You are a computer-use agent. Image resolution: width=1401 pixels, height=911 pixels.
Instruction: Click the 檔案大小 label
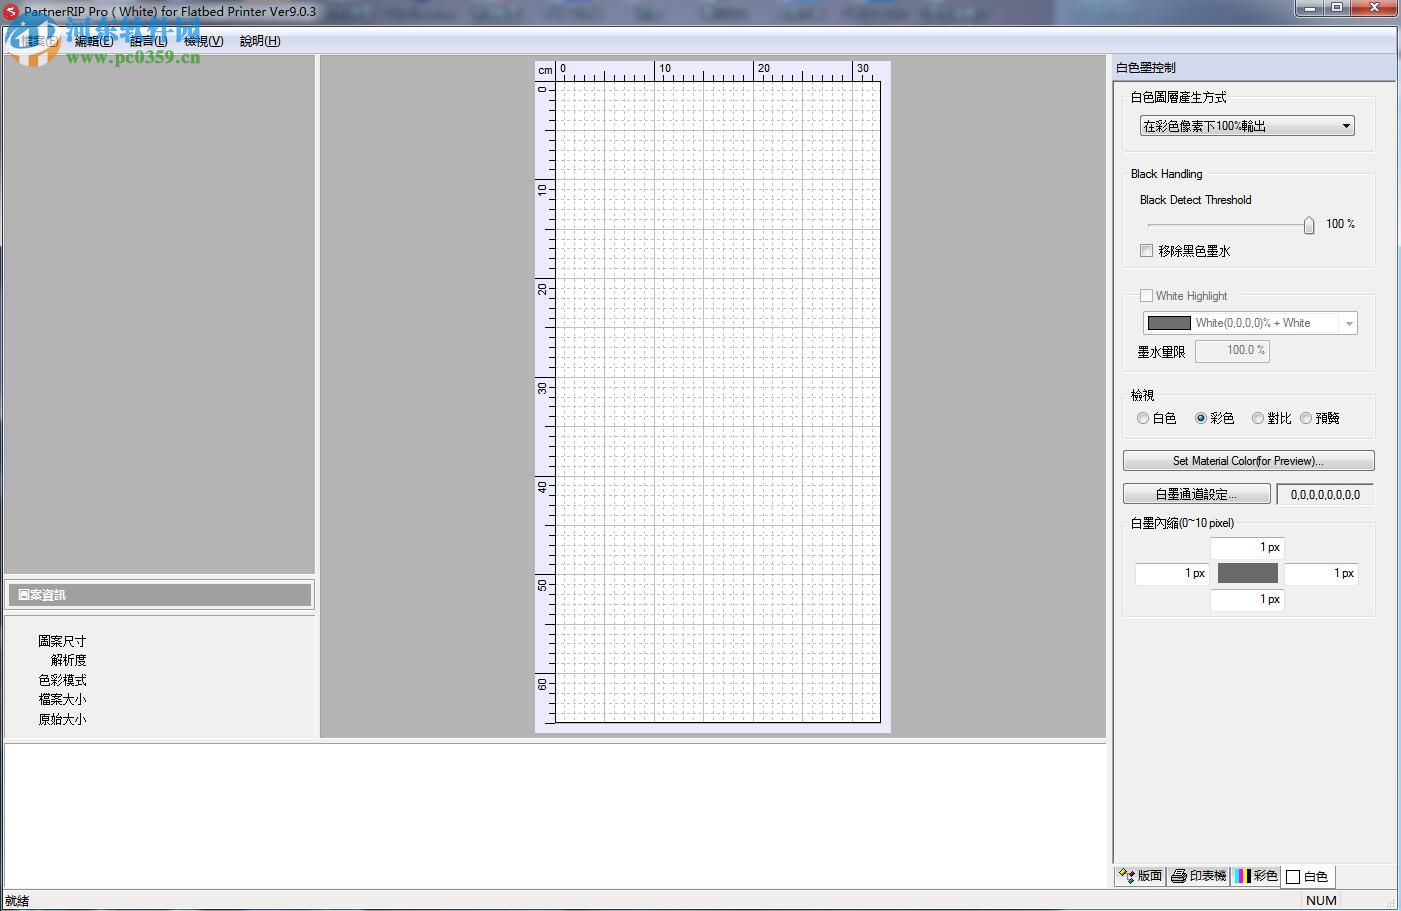[62, 699]
